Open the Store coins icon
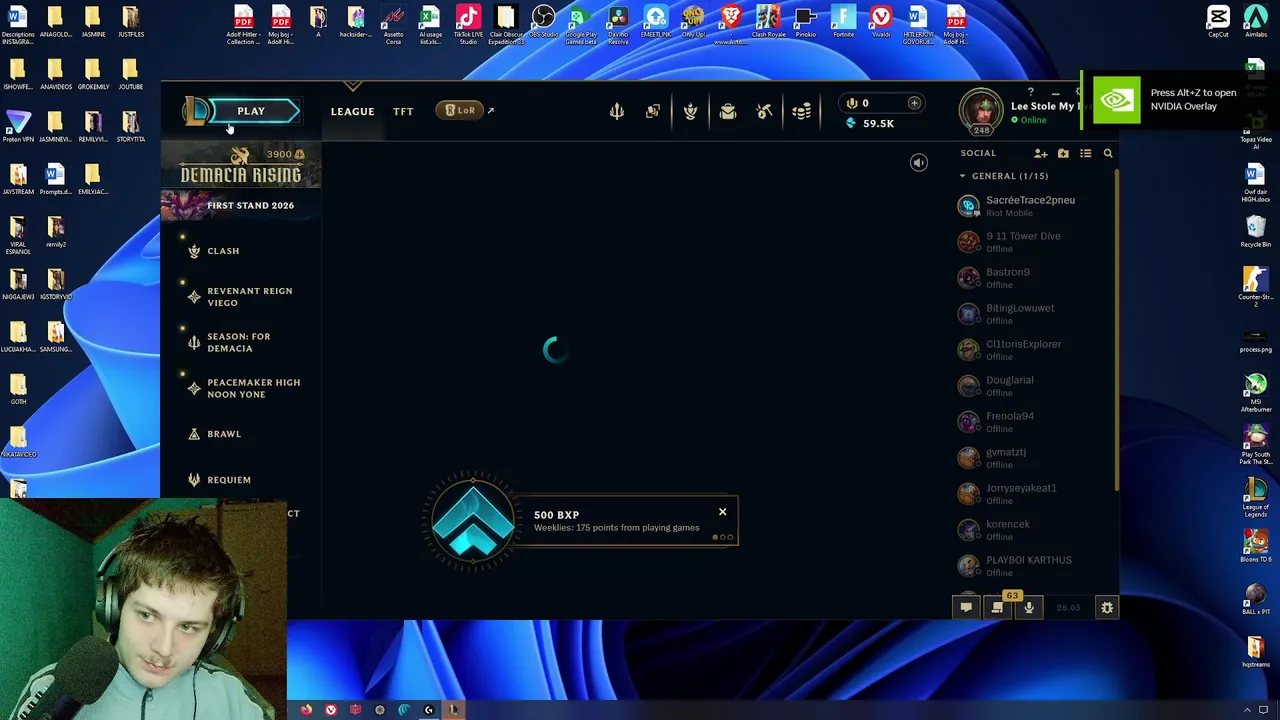Viewport: 1280px width, 720px height. click(801, 112)
